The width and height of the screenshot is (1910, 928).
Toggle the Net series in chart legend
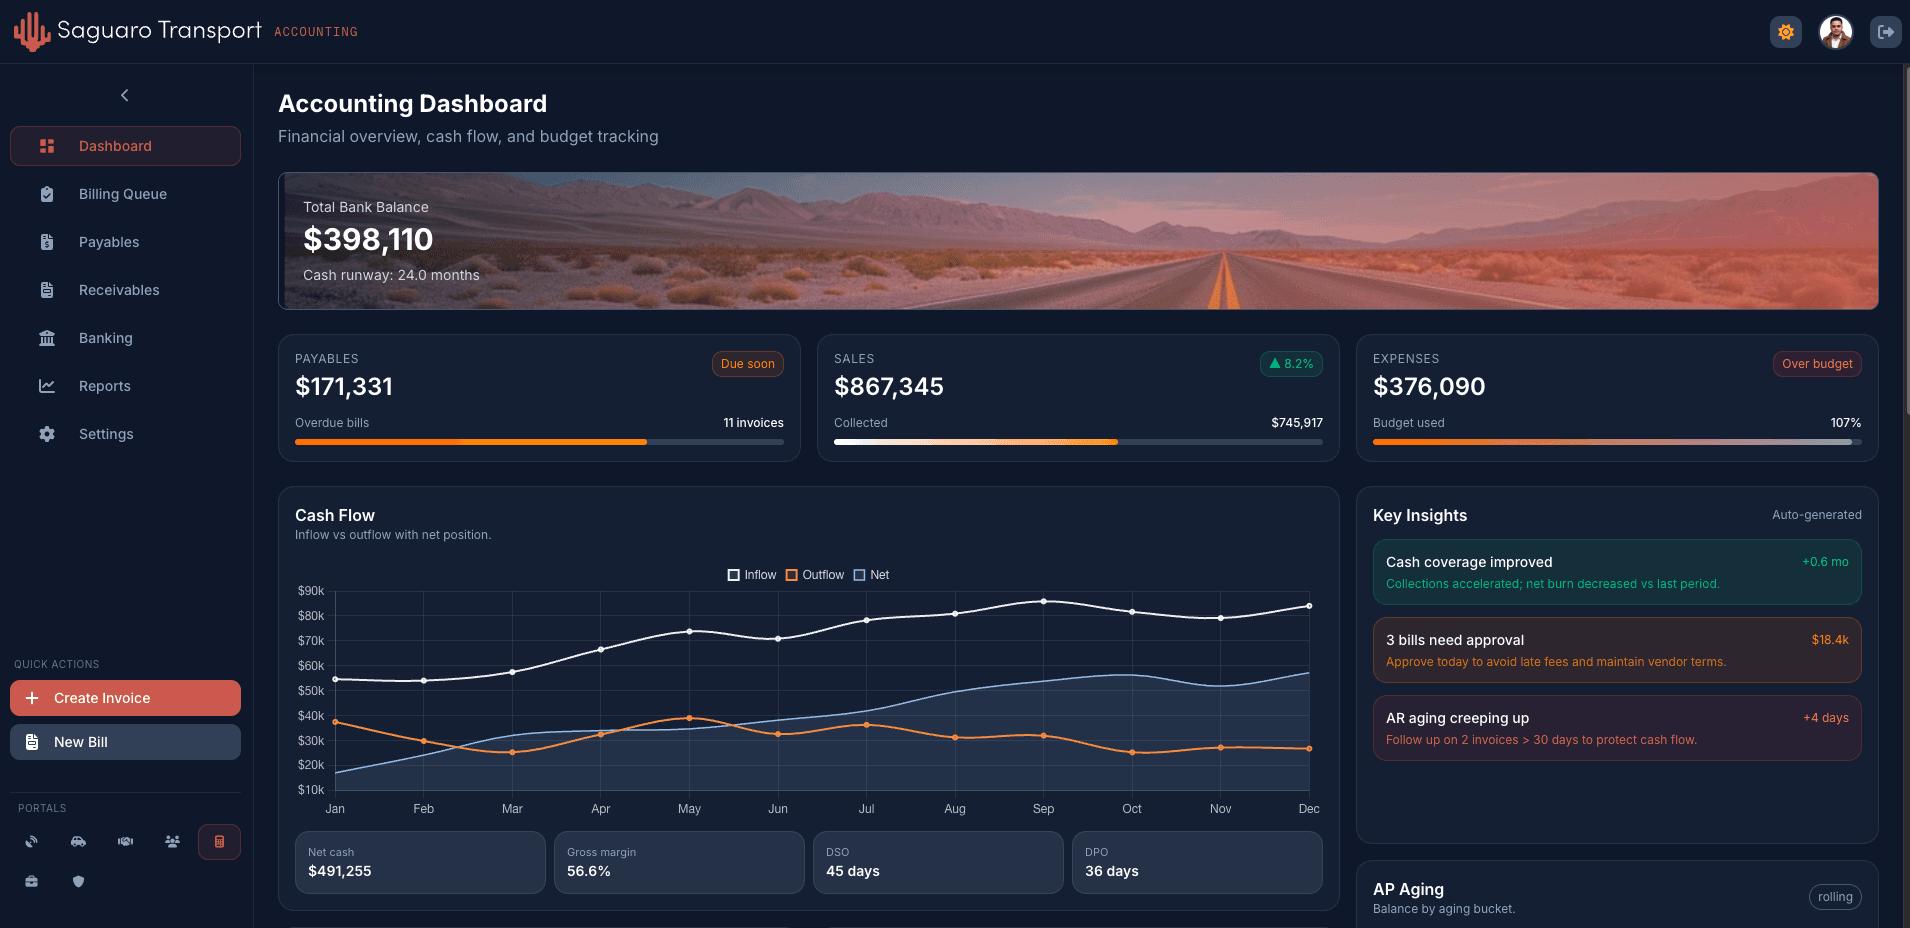871,575
